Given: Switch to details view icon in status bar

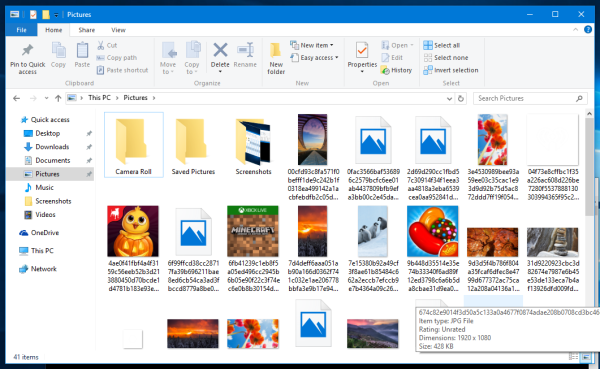Looking at the screenshot, I should (573, 357).
